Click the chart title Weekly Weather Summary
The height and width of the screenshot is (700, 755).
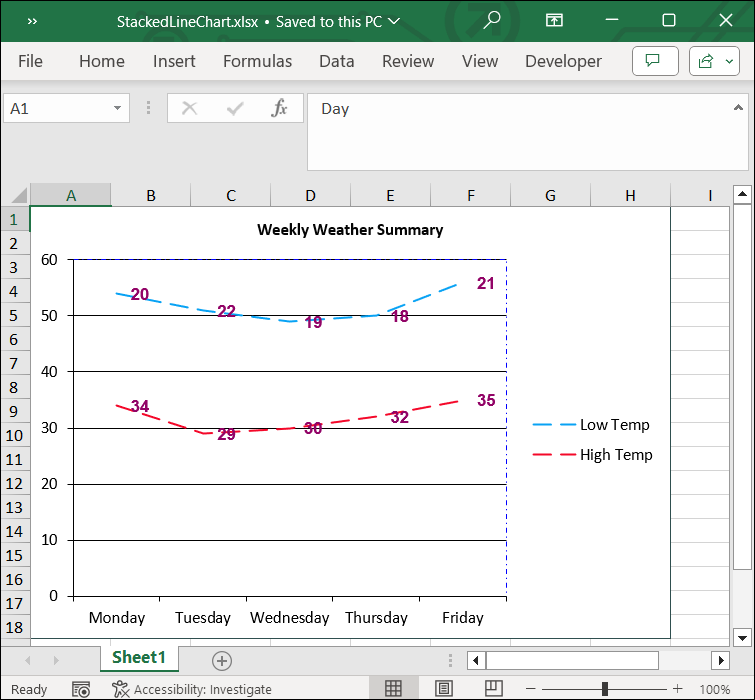tap(350, 230)
